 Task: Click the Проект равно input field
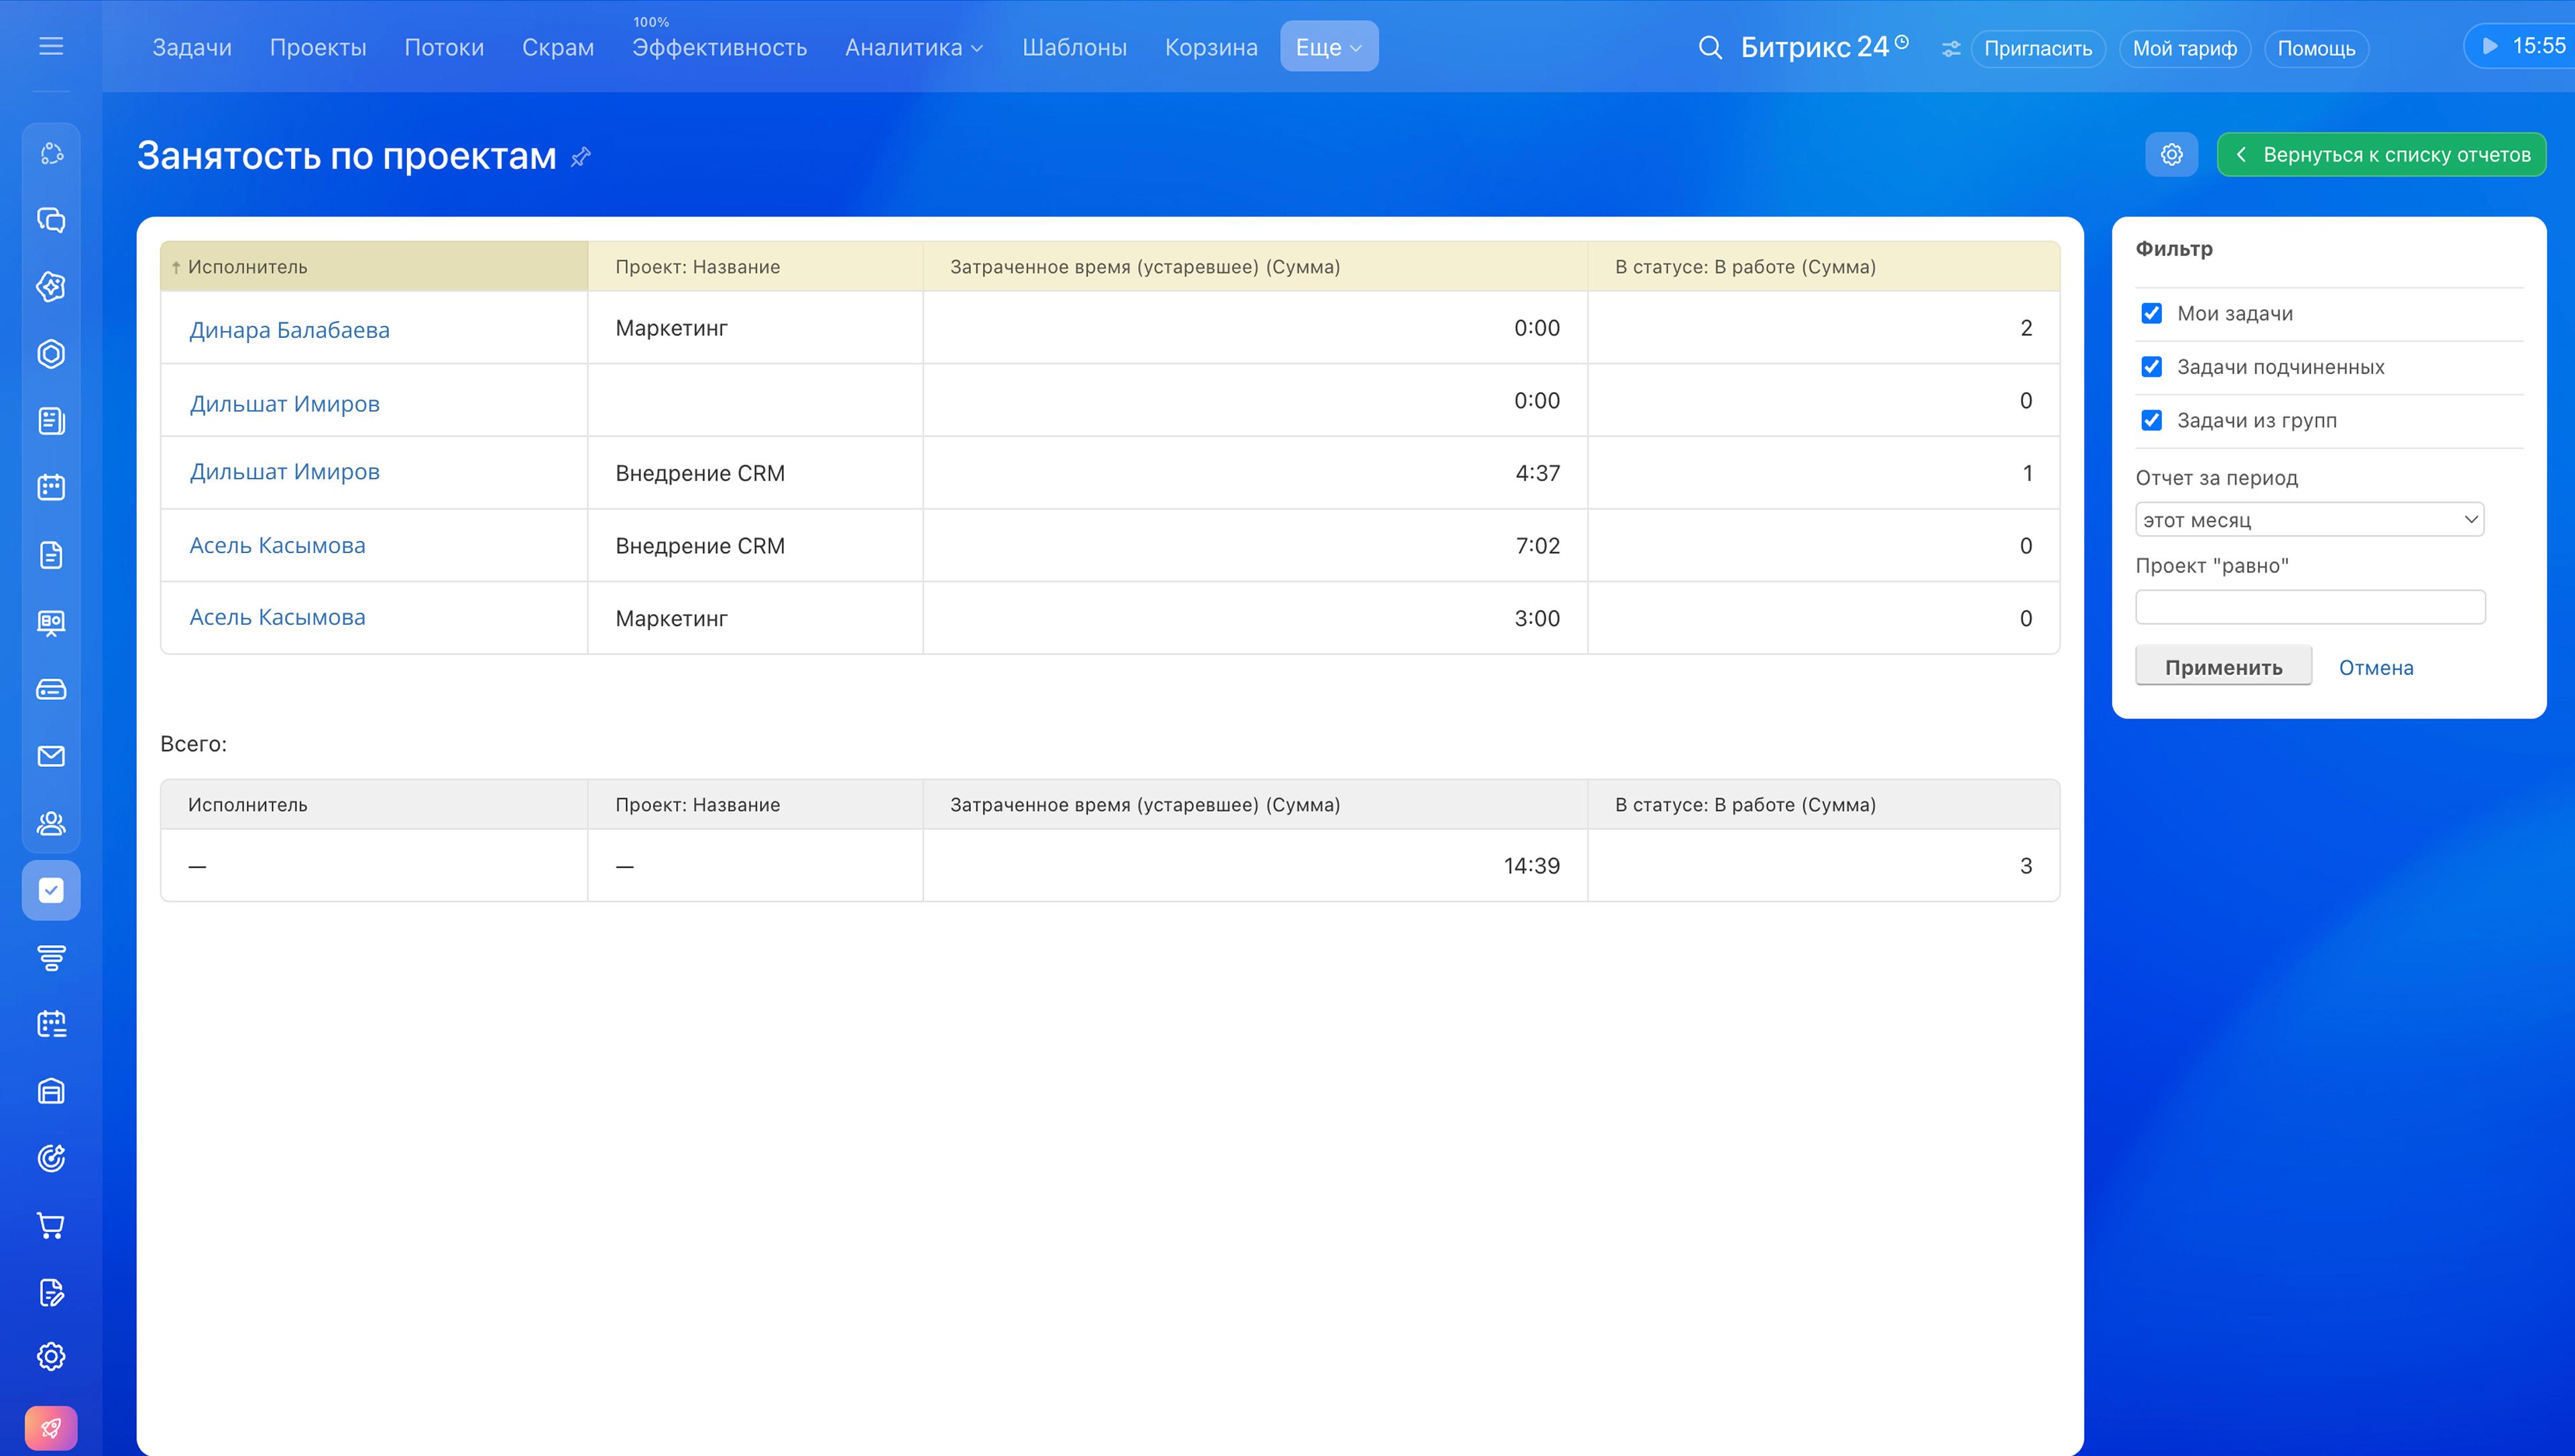(x=2310, y=607)
